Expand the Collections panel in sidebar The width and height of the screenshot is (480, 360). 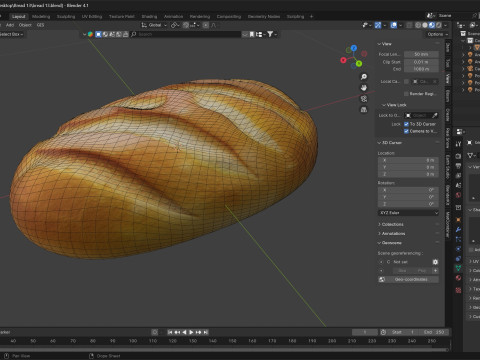392,224
